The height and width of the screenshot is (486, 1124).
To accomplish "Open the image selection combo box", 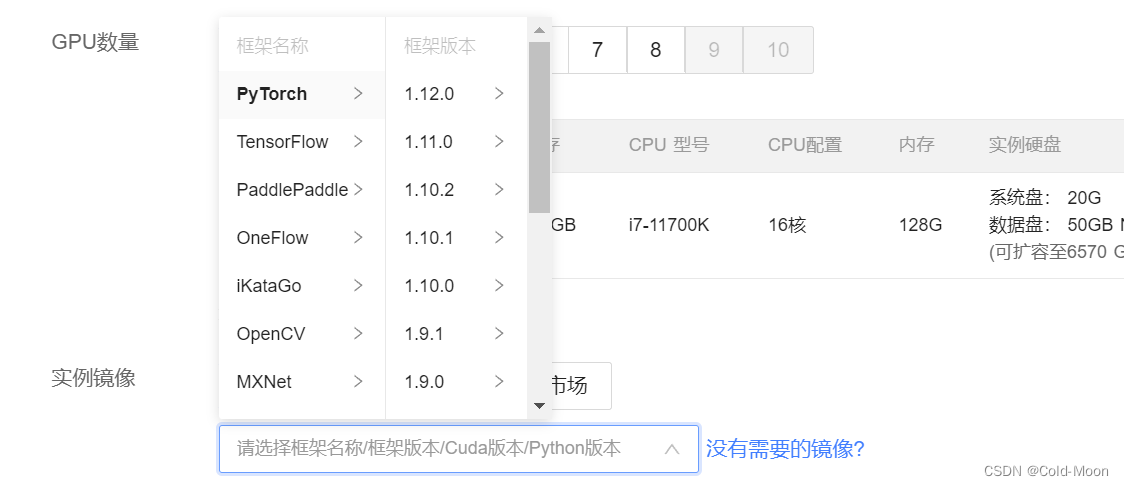I will point(459,449).
